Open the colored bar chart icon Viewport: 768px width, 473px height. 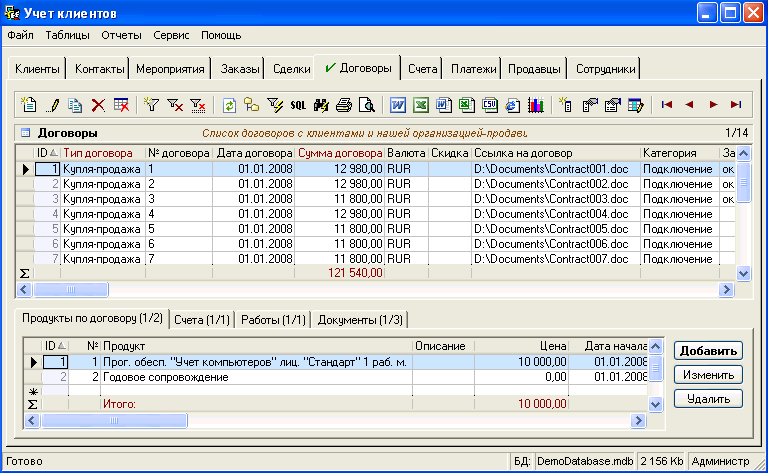pos(536,104)
